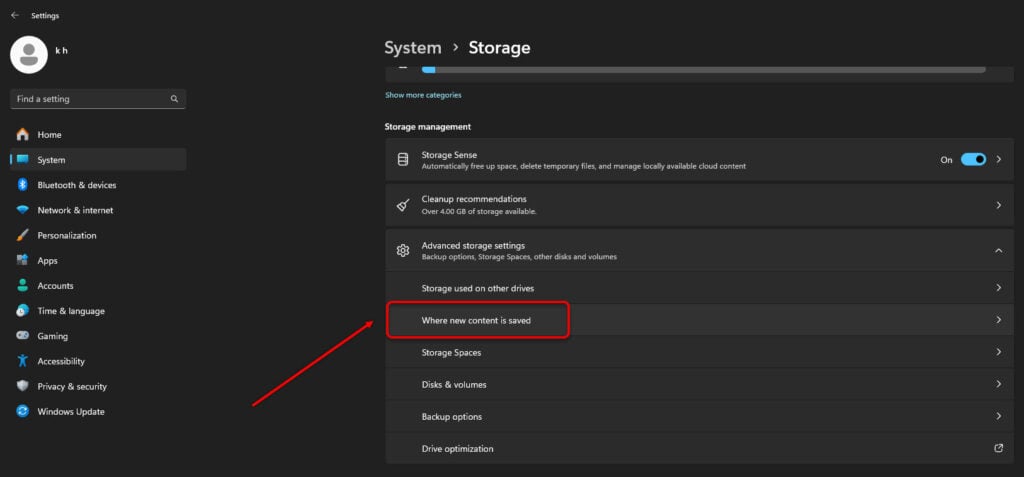Viewport: 1024px width, 477px height.
Task: Click the System monitor icon
Action: pyautogui.click(x=23, y=159)
